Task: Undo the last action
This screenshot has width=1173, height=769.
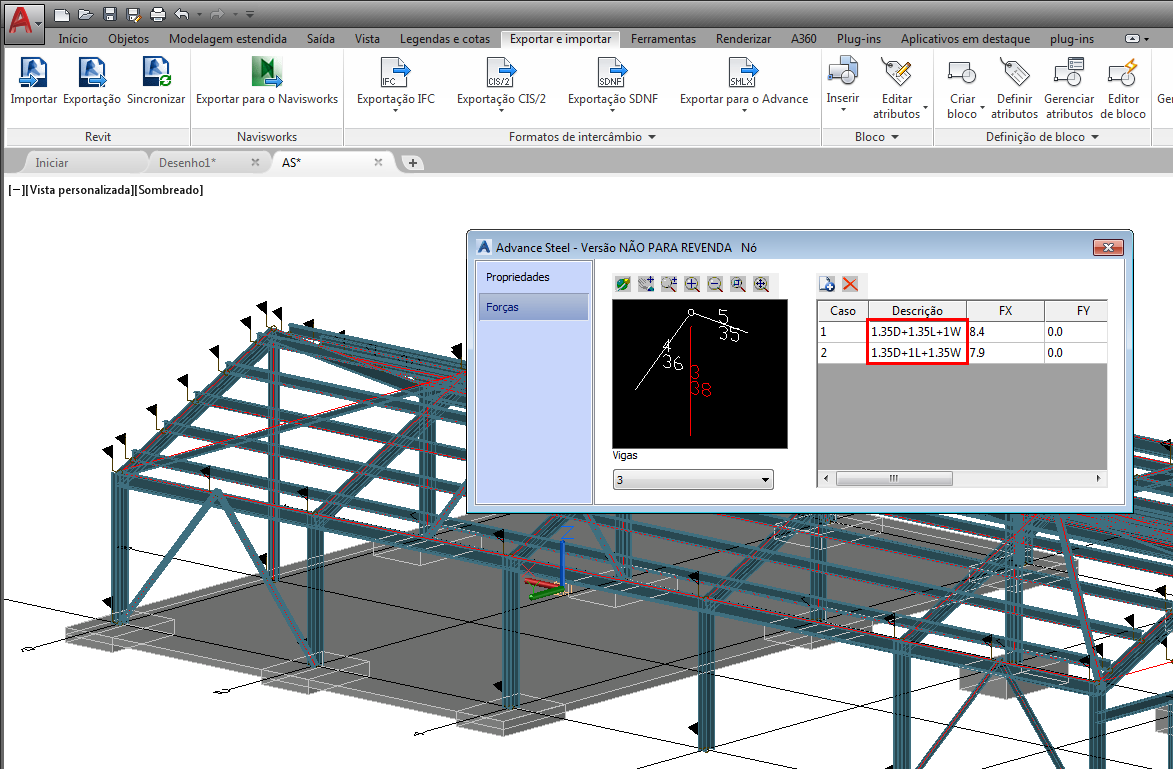Action: [182, 13]
